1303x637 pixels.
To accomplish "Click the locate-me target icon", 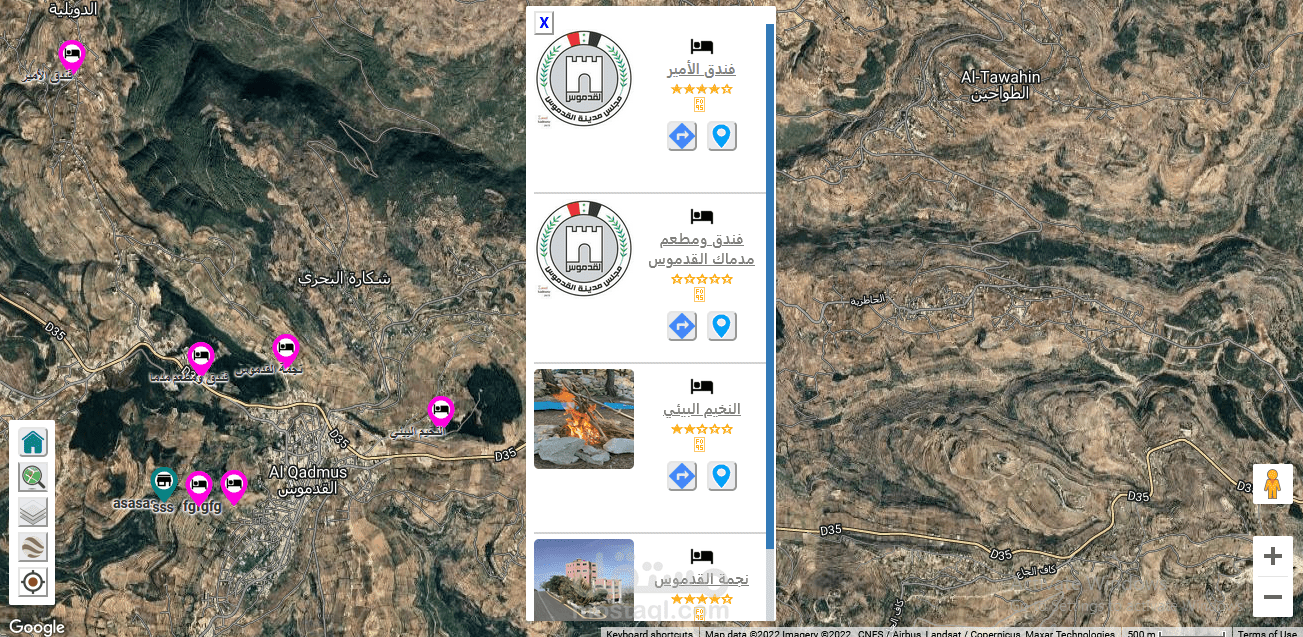I will point(33,582).
